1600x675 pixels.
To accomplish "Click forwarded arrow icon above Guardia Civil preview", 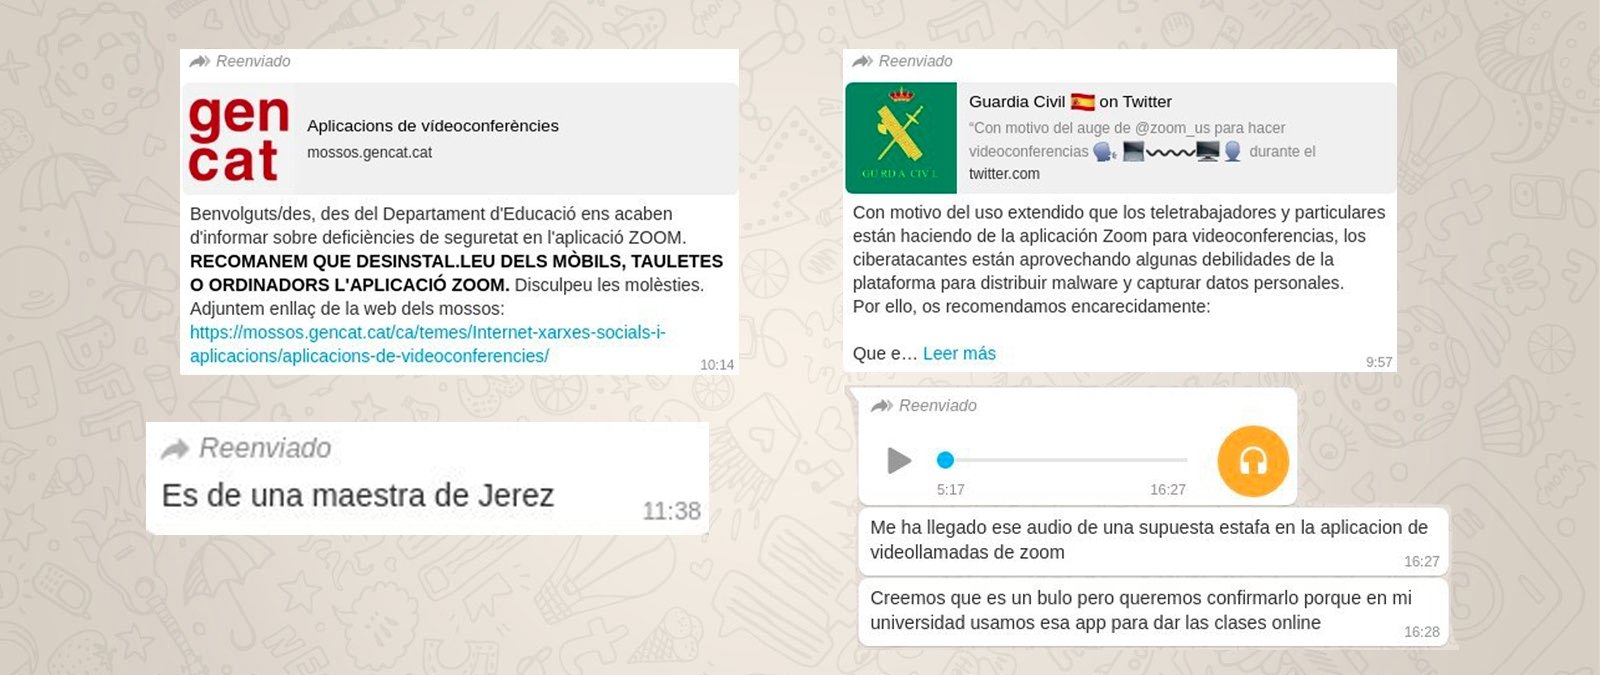I will point(862,61).
